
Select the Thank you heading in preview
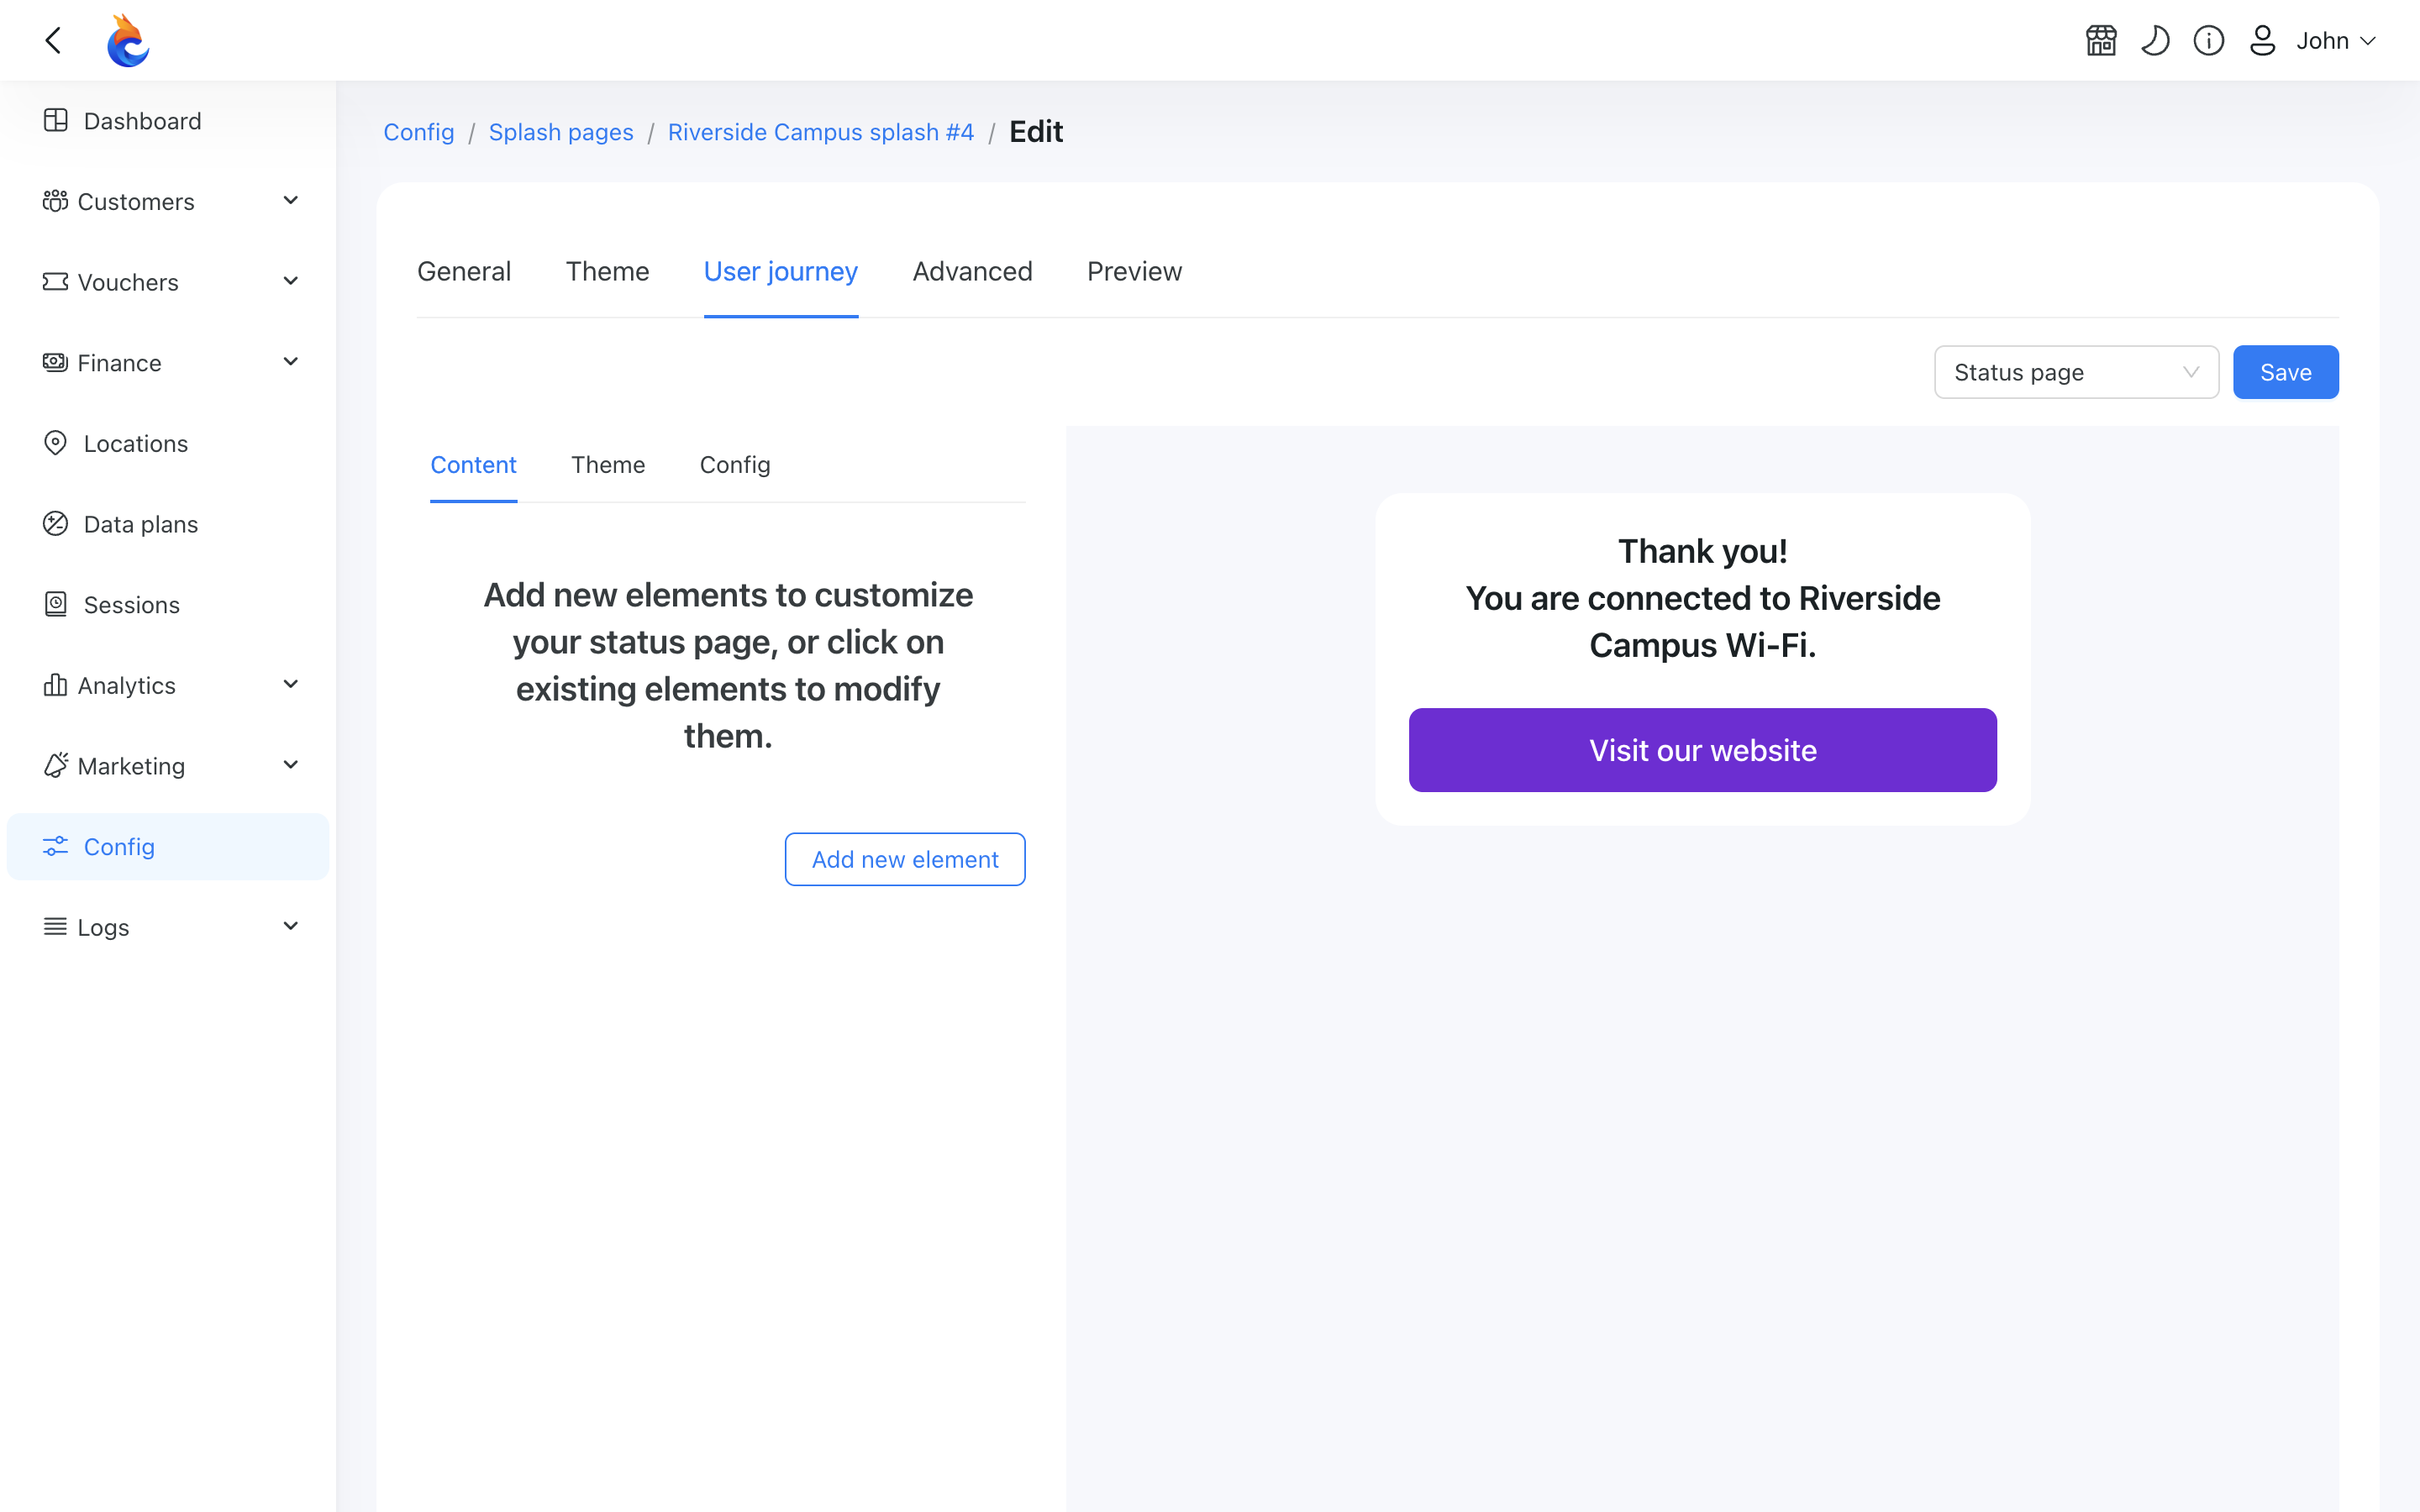point(1702,551)
